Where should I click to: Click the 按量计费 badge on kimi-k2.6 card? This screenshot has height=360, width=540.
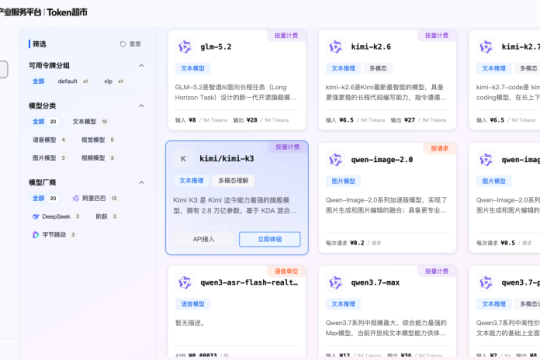click(x=437, y=35)
